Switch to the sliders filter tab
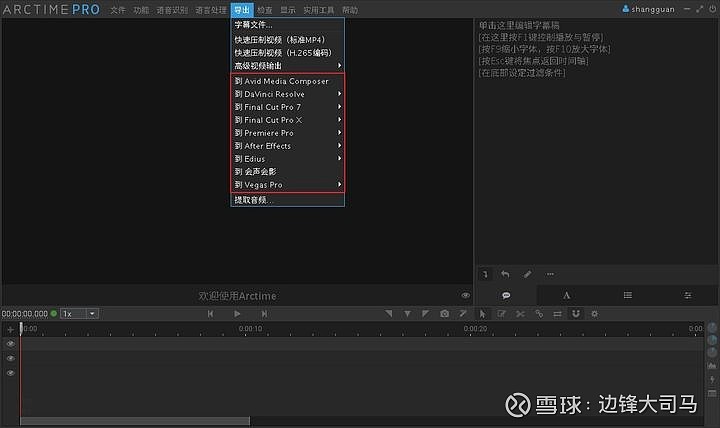This screenshot has width=720, height=428. (687, 295)
